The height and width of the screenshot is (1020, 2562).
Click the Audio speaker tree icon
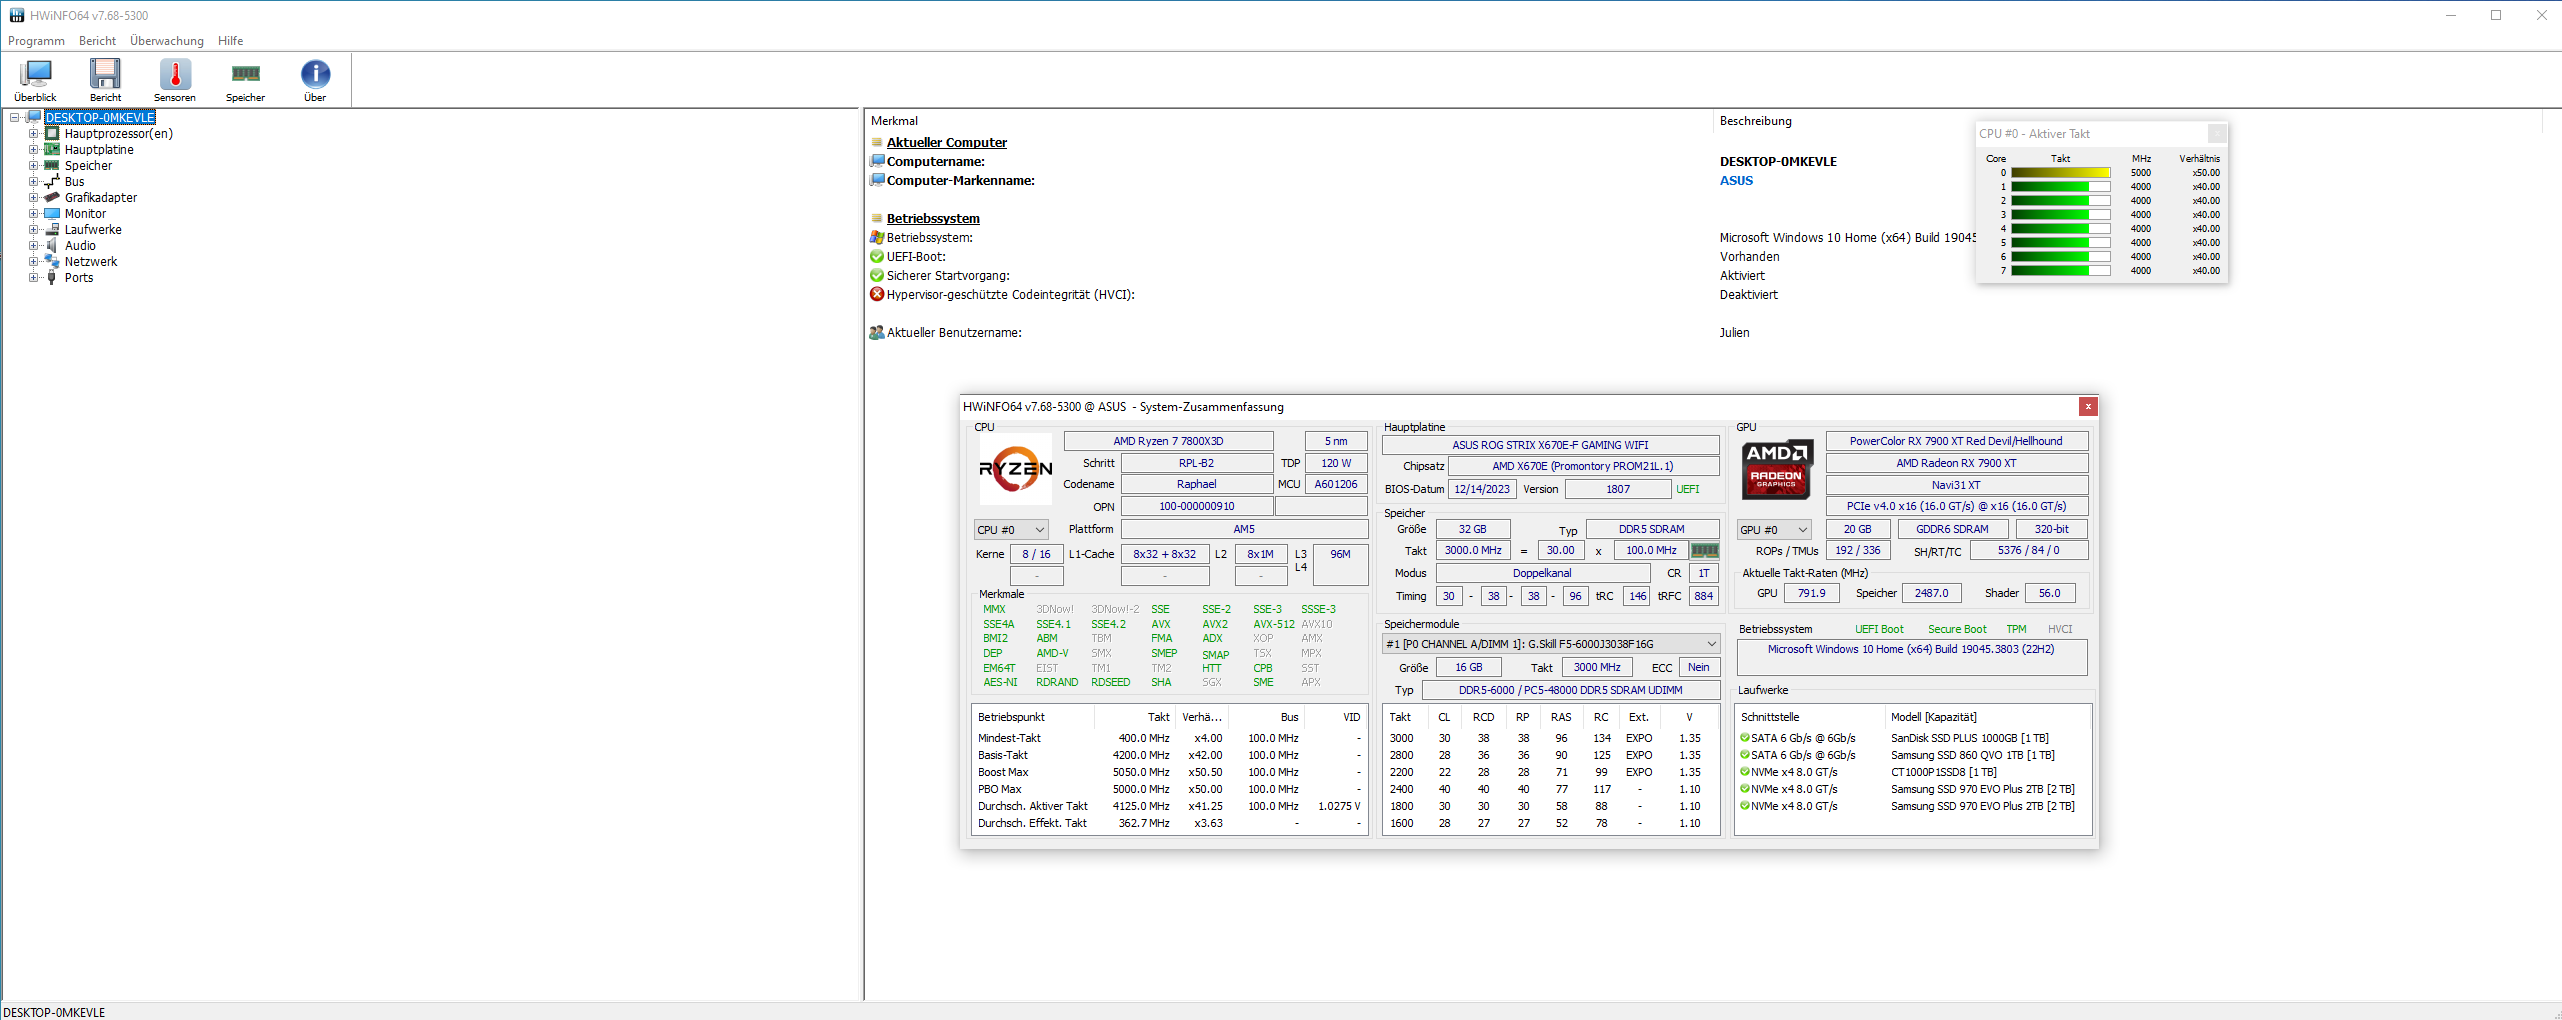point(52,245)
